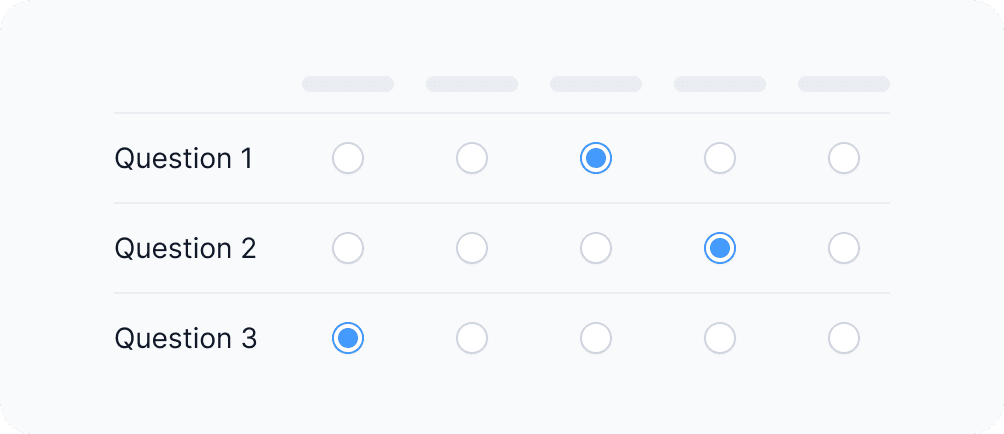This screenshot has height=434, width=1004.
Task: Select fifth option for Question 2
Action: click(x=844, y=248)
